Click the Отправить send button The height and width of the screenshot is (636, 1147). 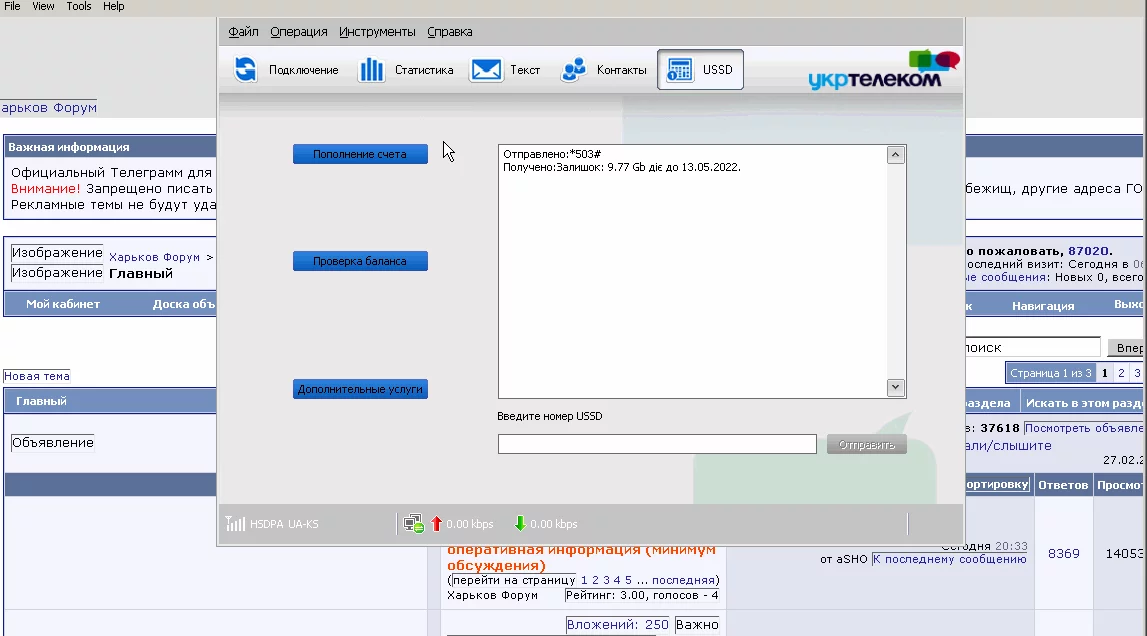point(866,444)
